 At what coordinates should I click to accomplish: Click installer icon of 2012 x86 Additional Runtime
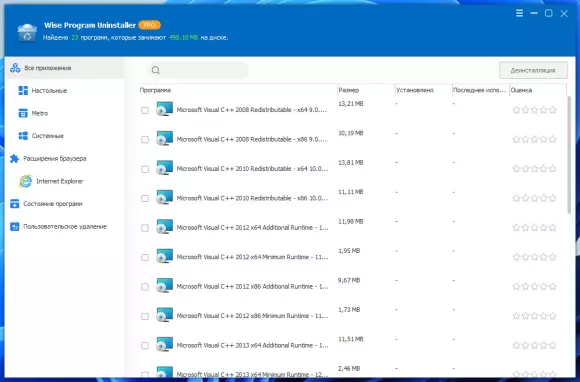click(164, 285)
